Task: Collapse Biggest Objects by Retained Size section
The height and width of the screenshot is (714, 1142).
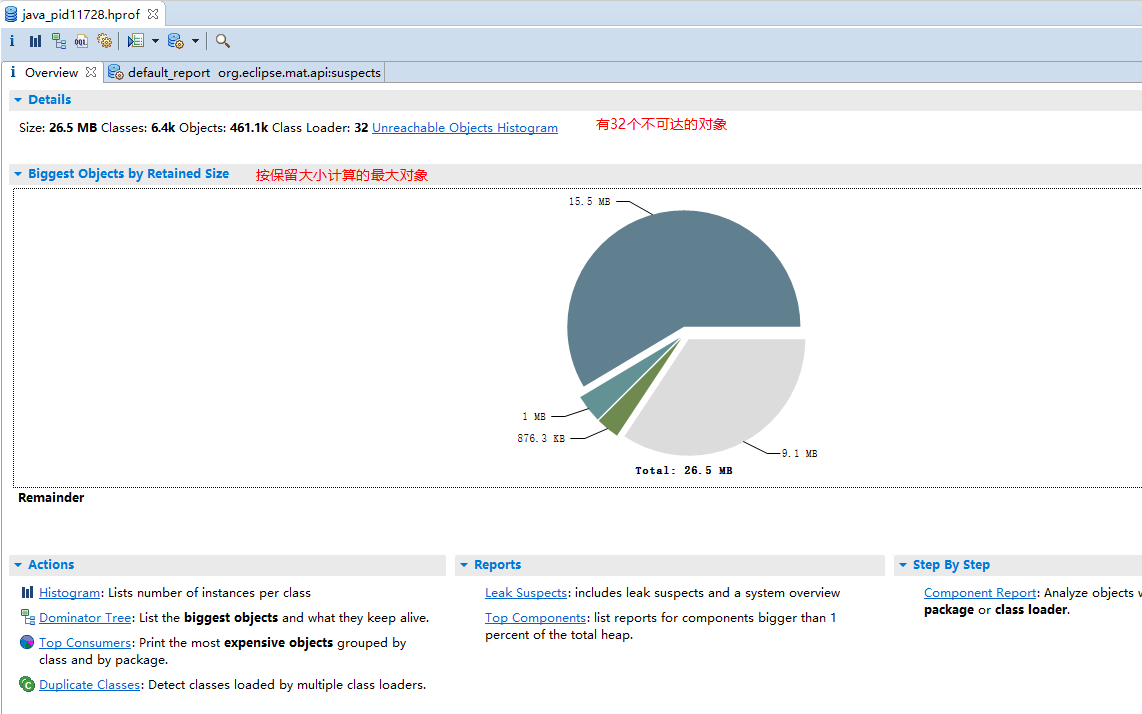Action: [18, 174]
